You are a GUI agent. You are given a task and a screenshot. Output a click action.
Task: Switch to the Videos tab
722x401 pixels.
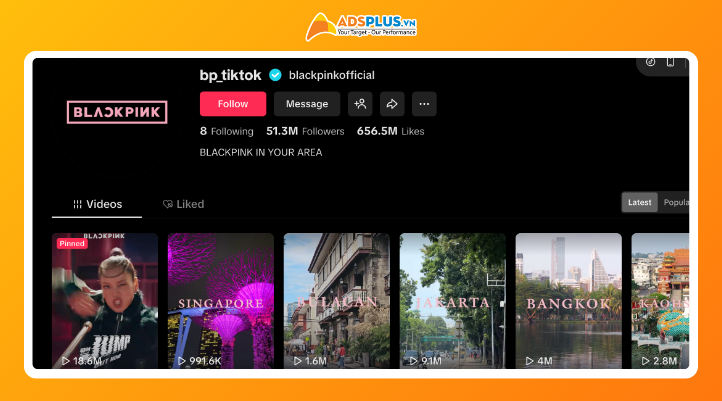click(x=97, y=204)
